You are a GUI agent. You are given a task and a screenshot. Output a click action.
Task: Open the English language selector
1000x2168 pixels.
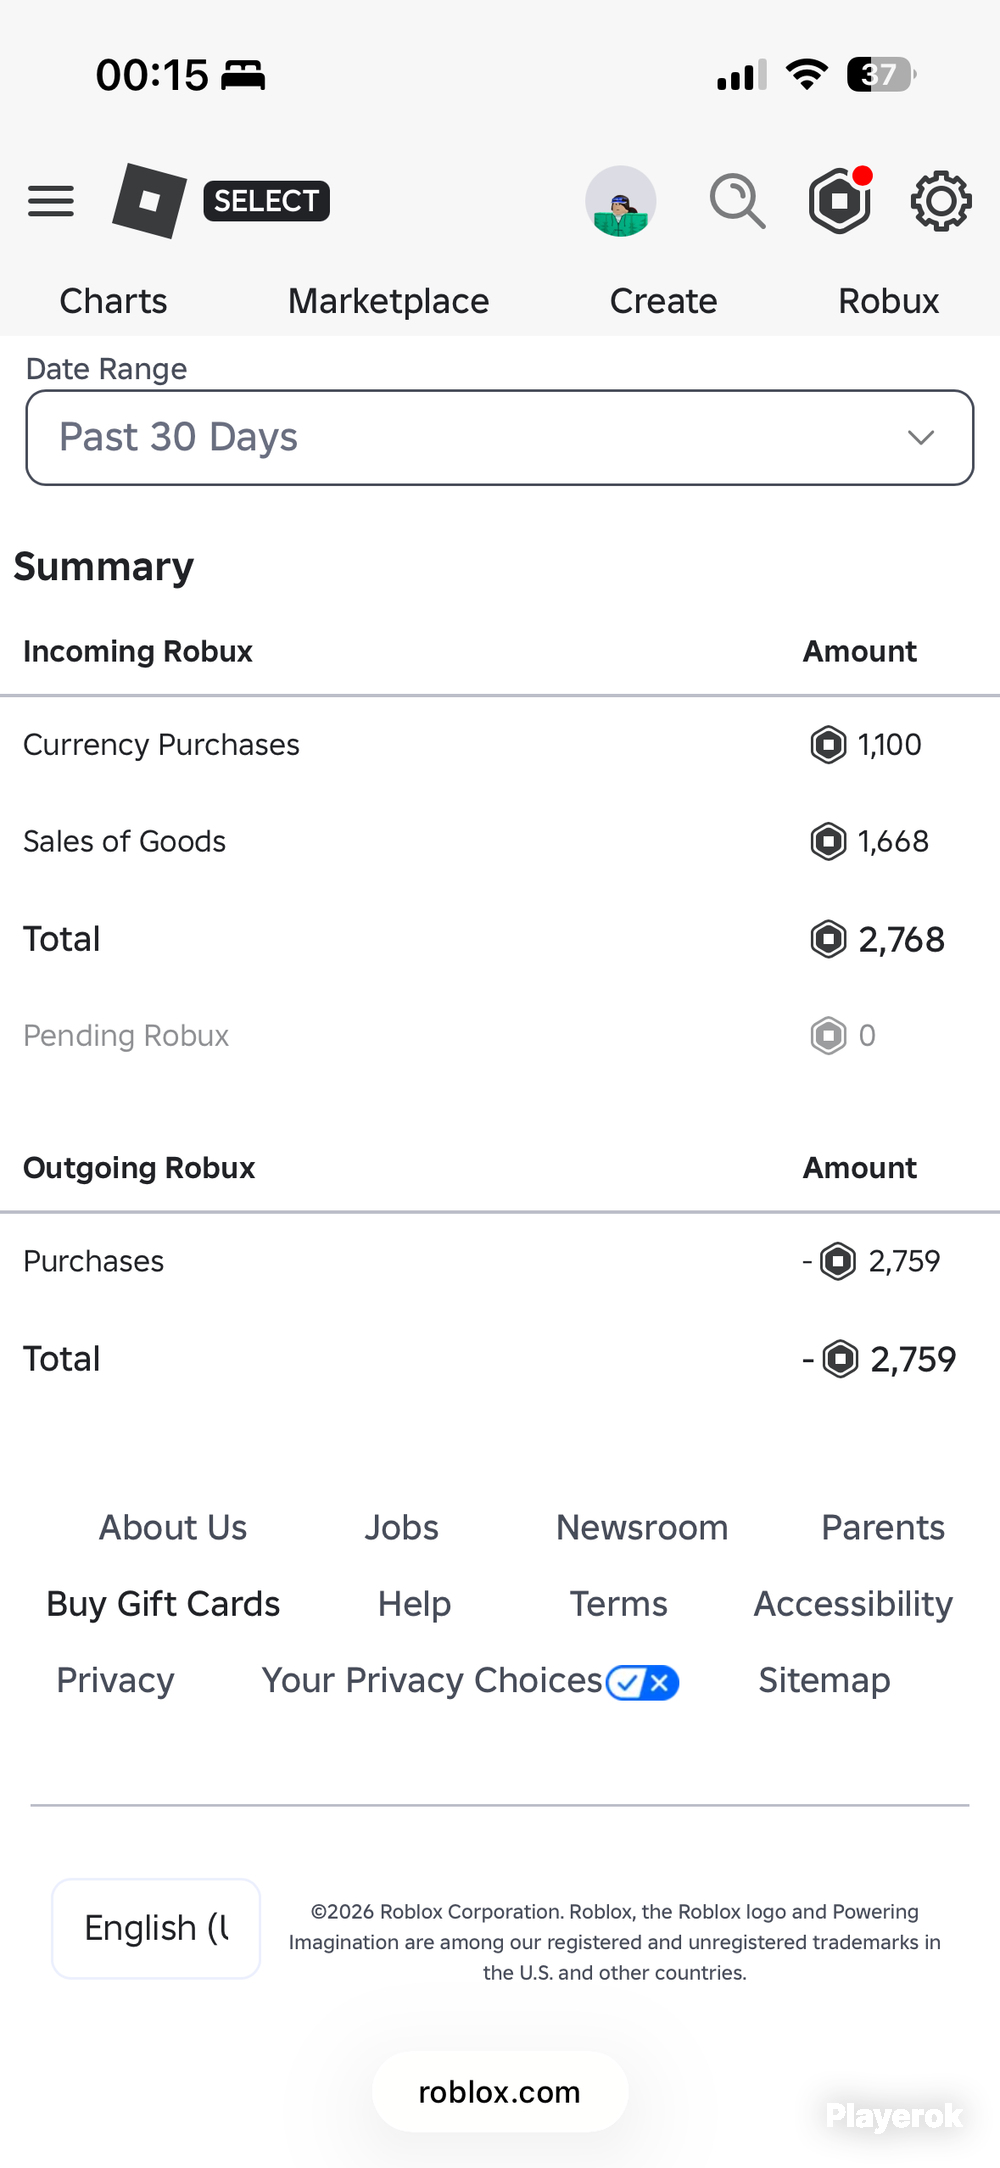pos(156,1928)
